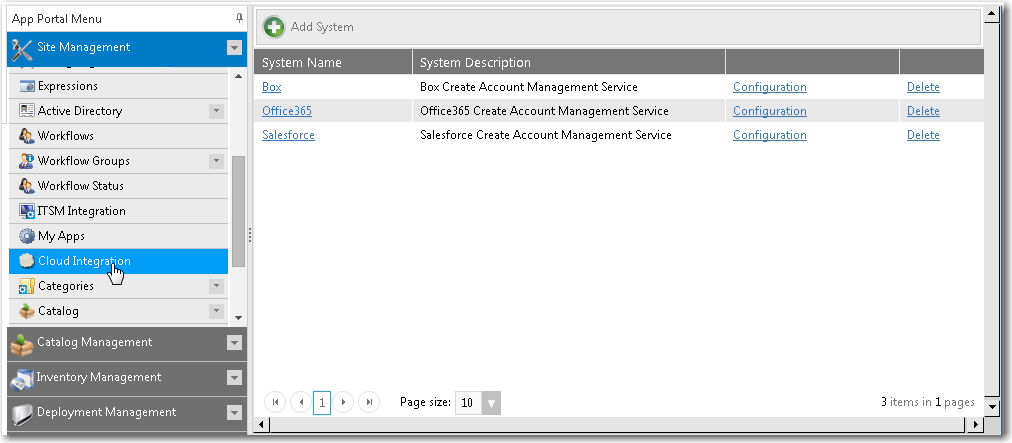Pin the App Portal Menu panel
Screen dimensions: 1012x443
238,18
